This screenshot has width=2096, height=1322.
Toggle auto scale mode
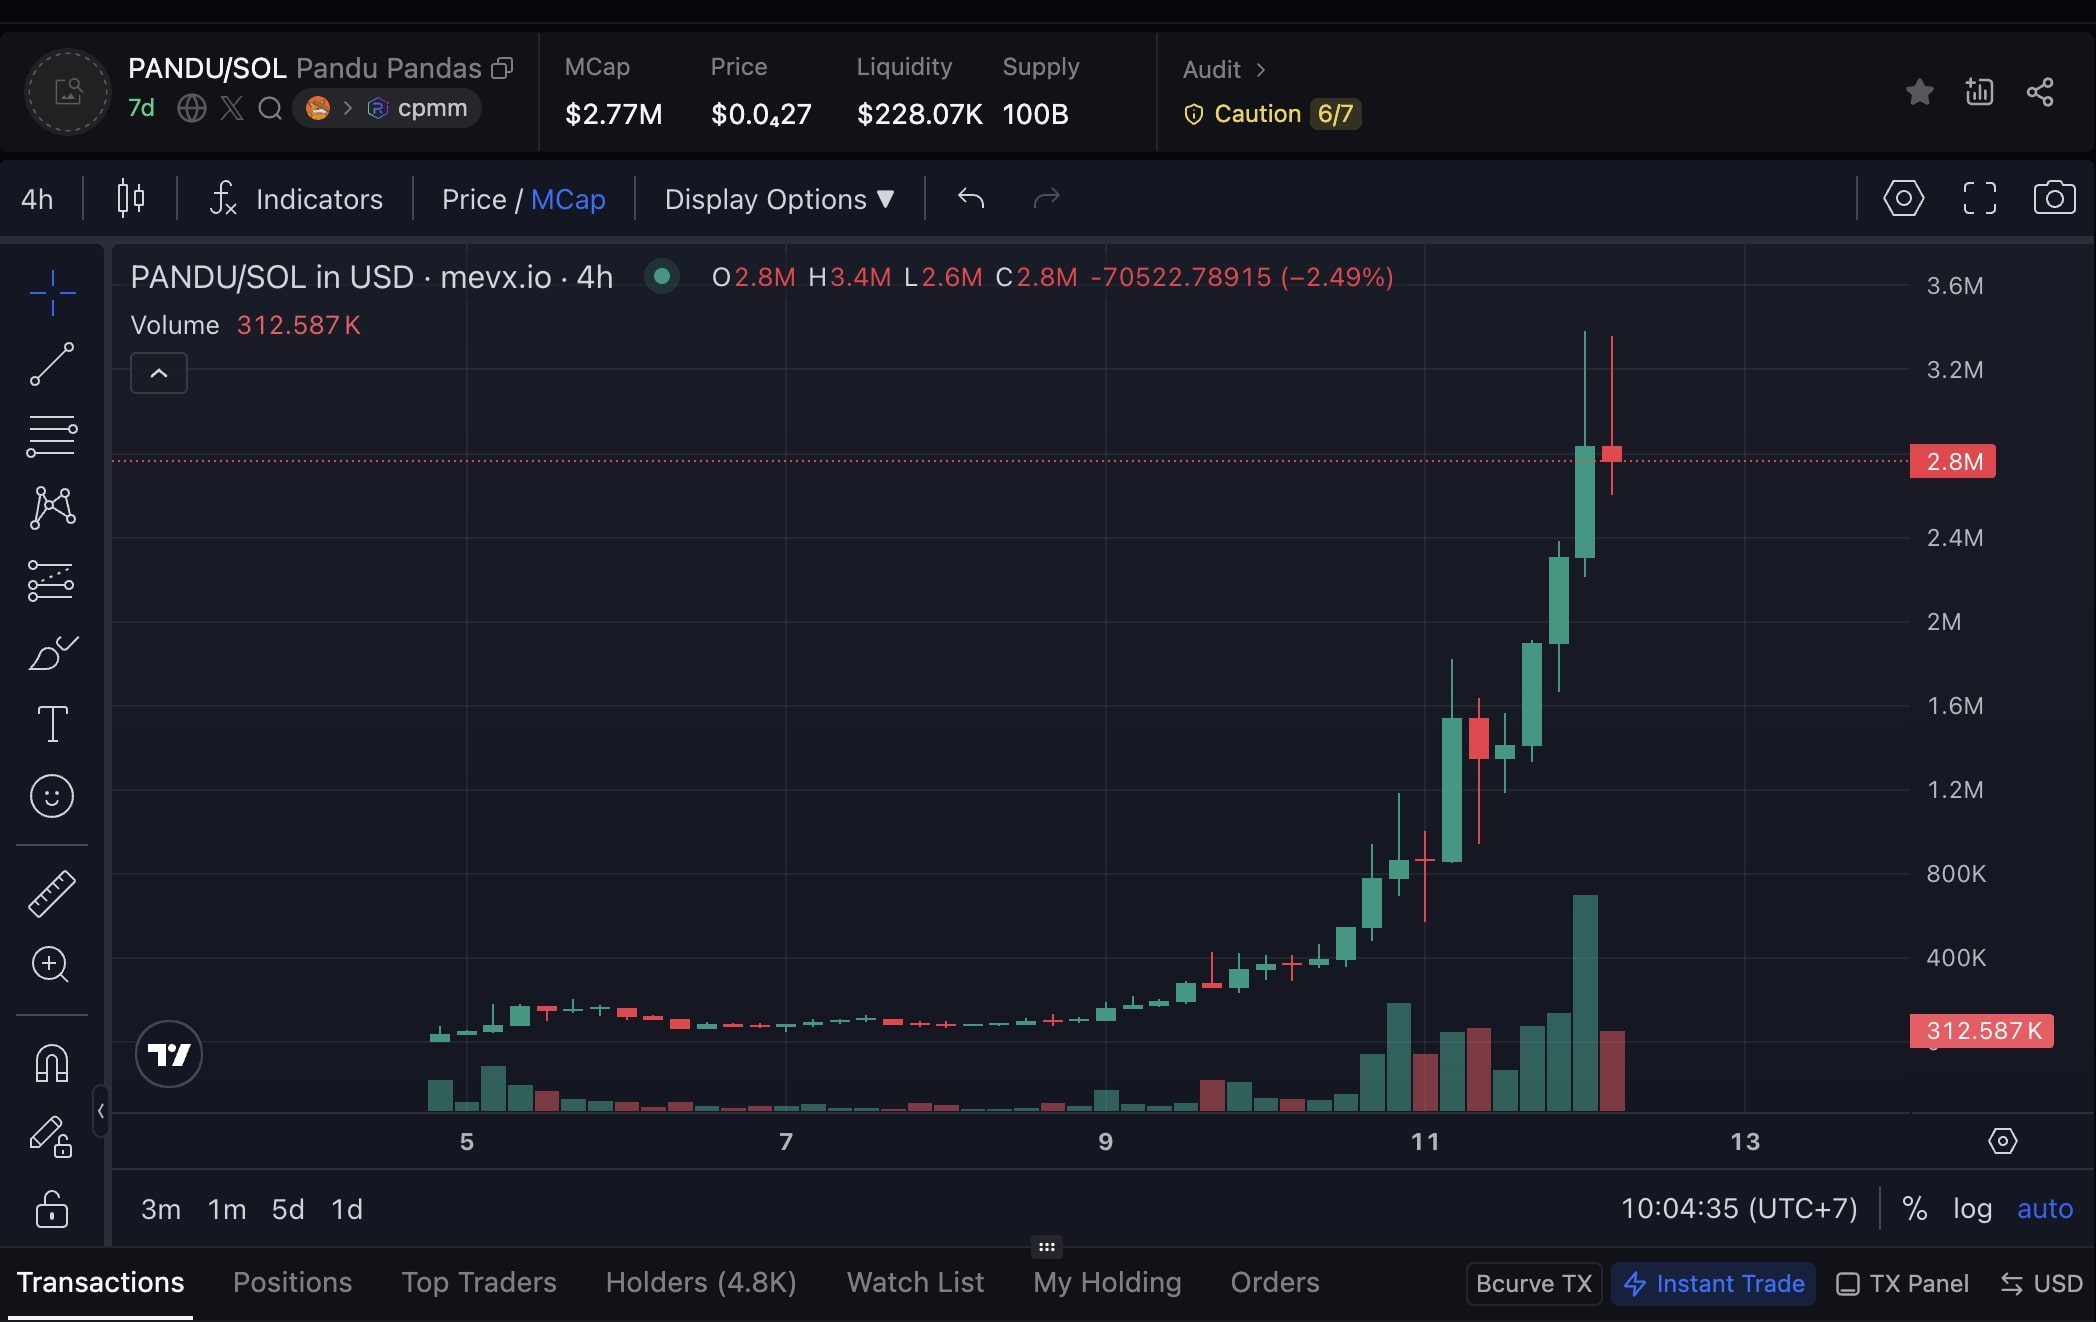[2045, 1209]
